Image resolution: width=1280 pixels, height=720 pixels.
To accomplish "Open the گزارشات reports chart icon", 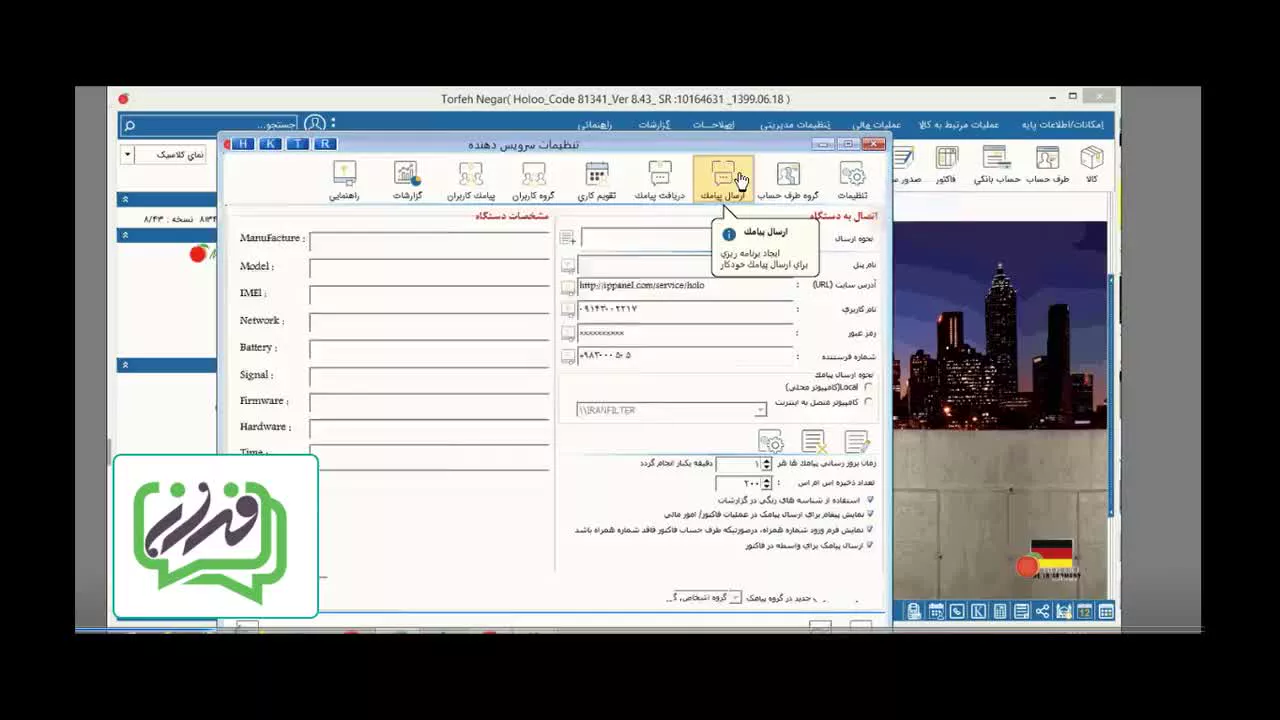I will (407, 181).
